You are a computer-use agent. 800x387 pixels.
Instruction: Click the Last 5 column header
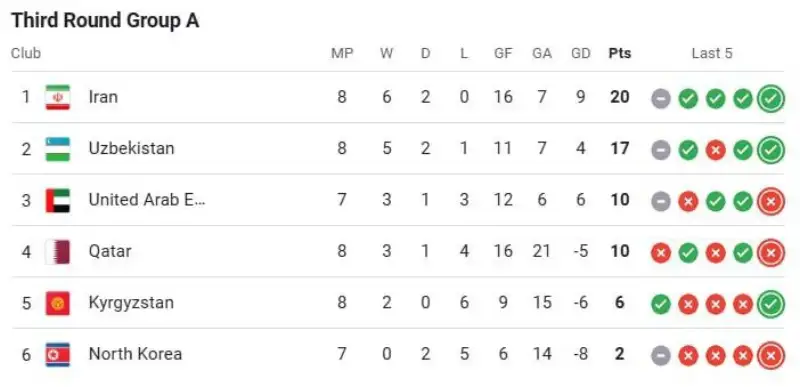[x=712, y=53]
